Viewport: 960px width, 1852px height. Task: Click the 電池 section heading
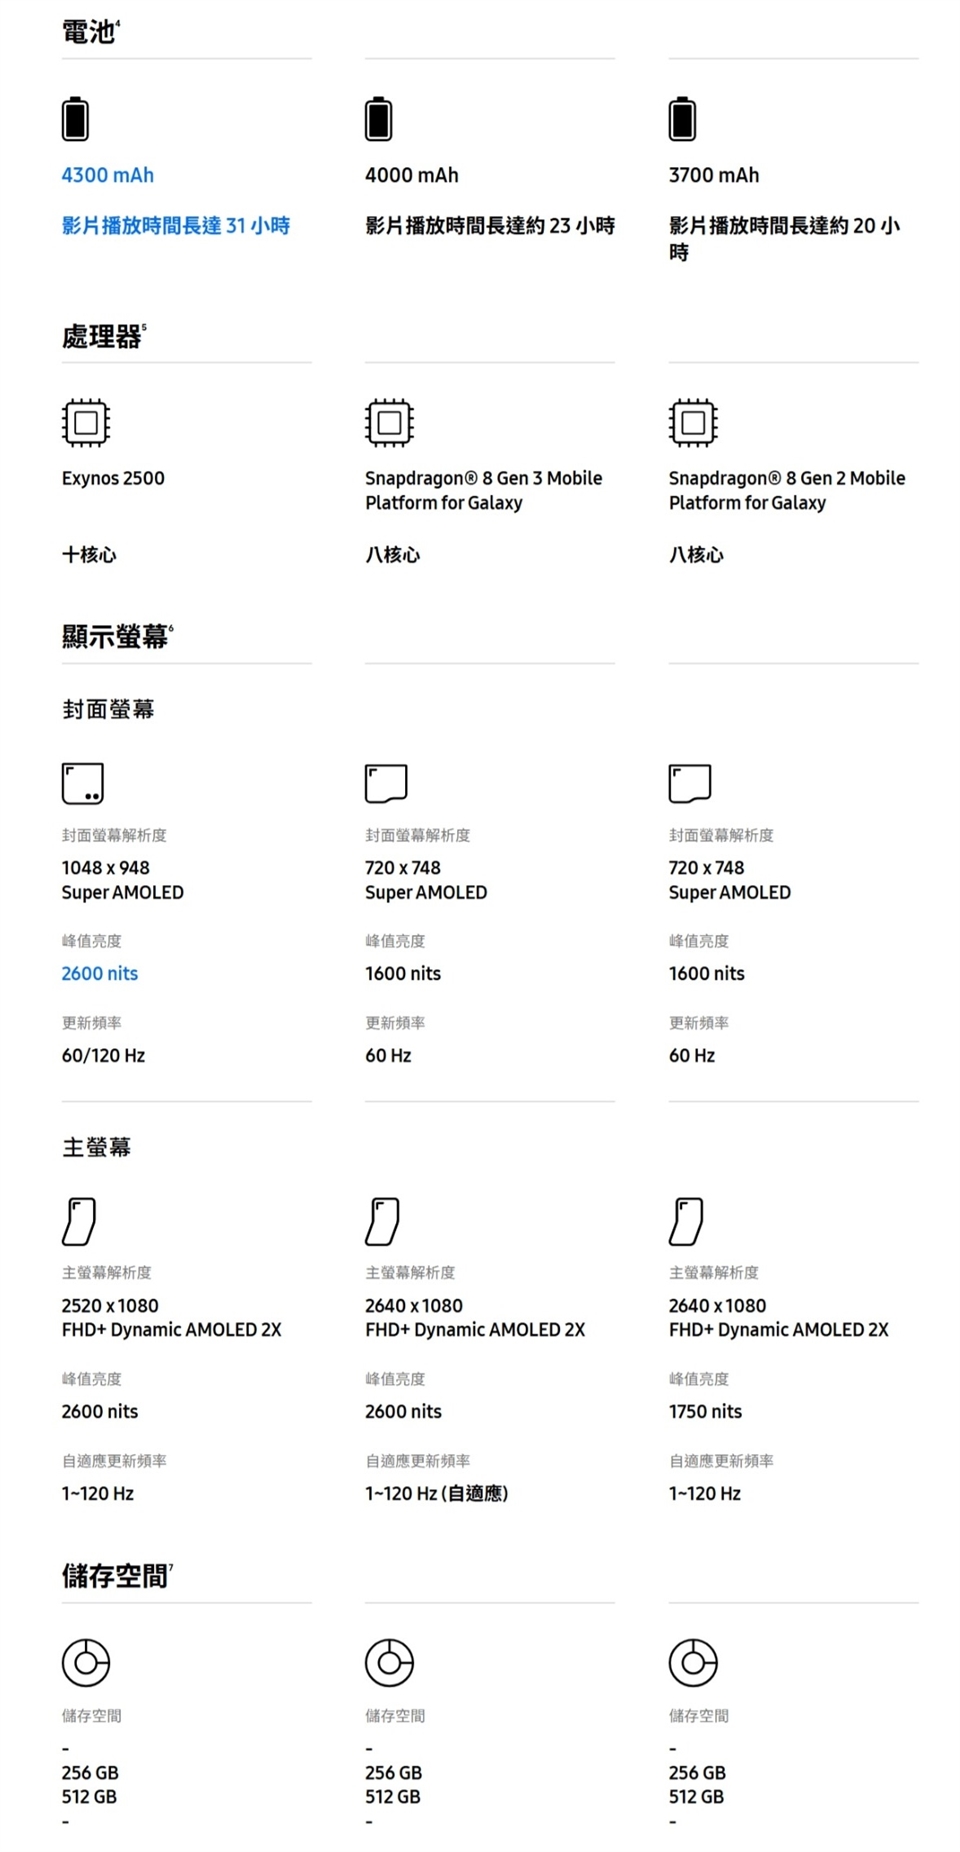click(89, 33)
